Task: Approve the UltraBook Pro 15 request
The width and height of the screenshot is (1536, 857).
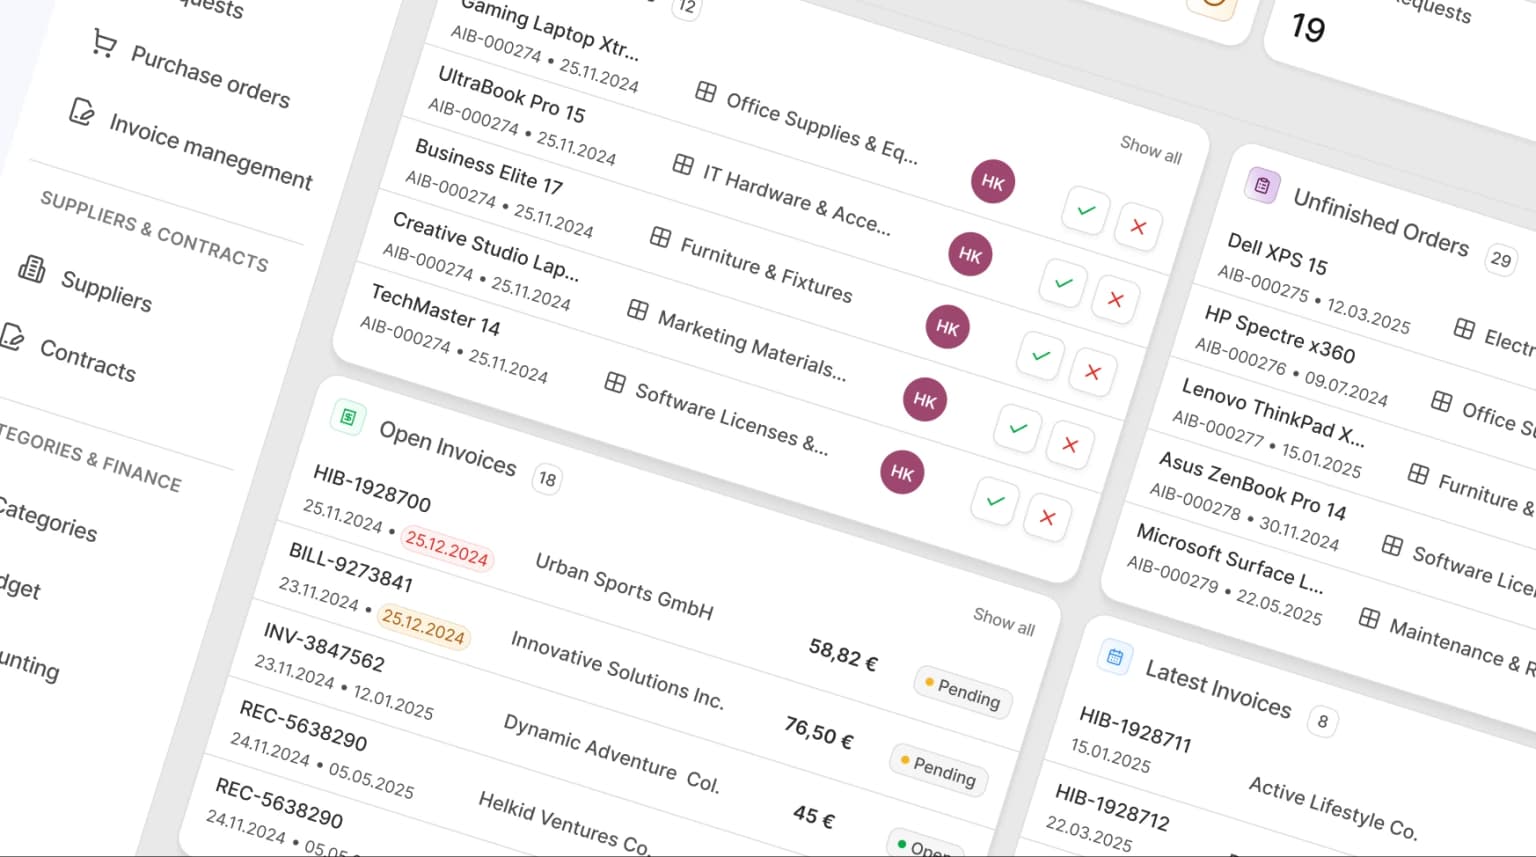Action: (x=1063, y=283)
